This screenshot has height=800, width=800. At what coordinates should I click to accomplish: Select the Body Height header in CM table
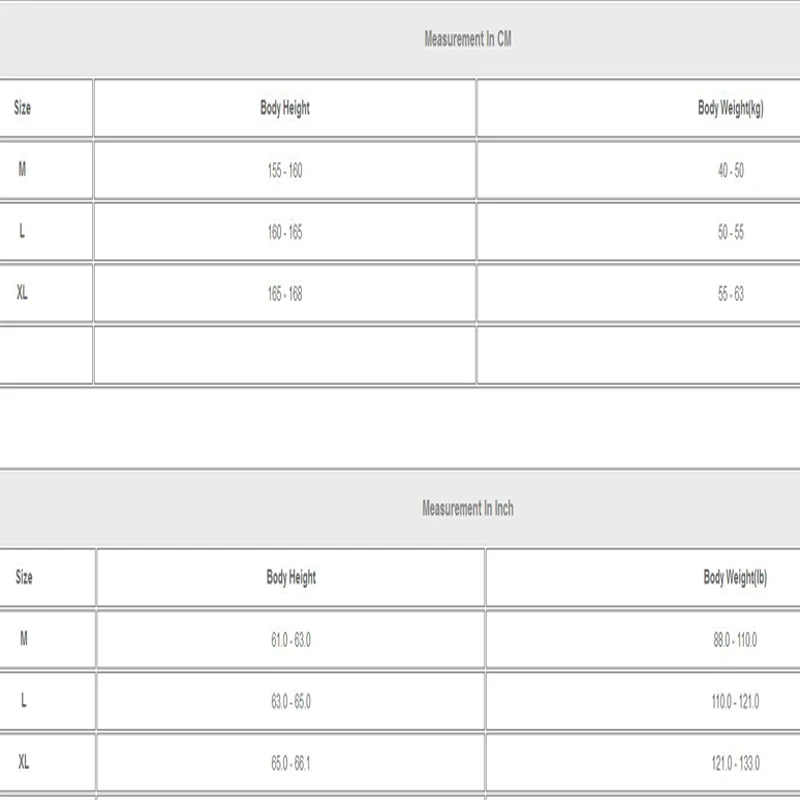(x=285, y=108)
